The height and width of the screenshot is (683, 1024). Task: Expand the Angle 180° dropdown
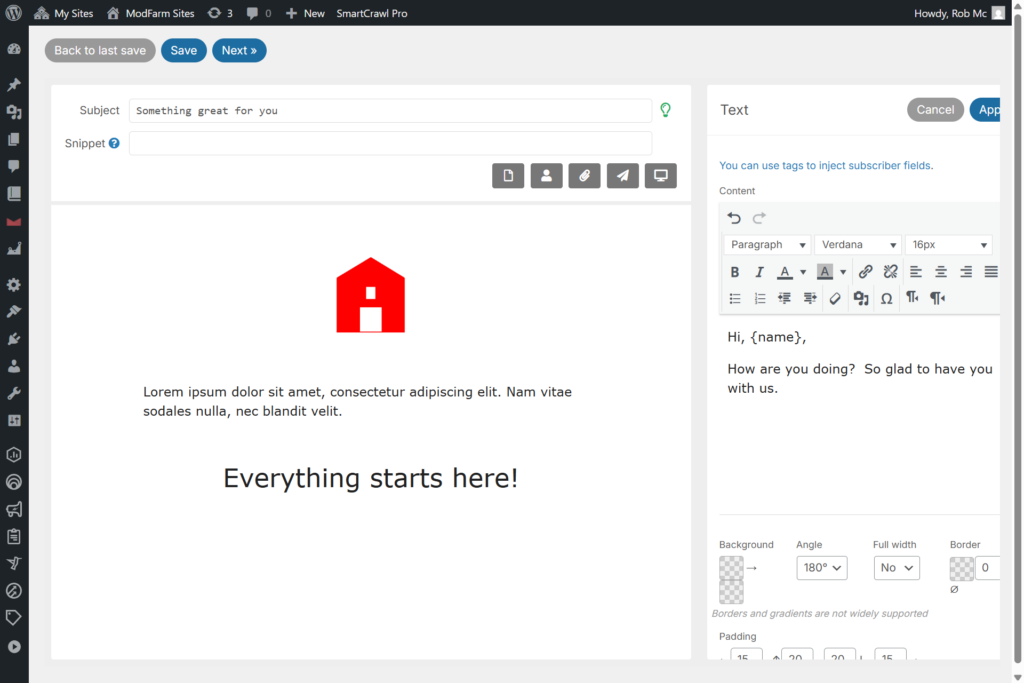click(x=822, y=568)
